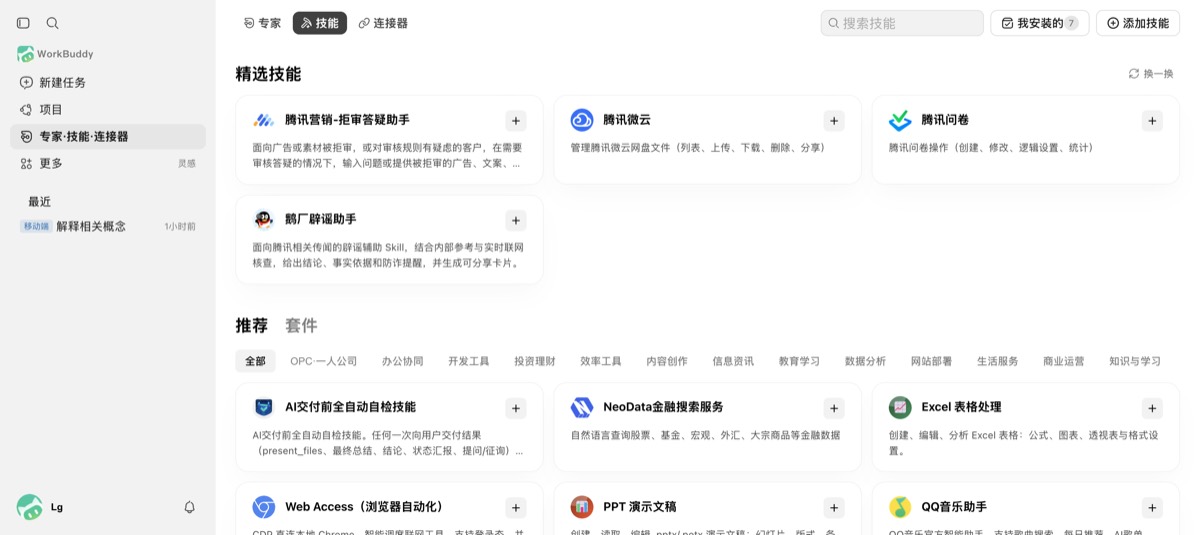Click the 腾讯问卷 checkmark logo icon
The height and width of the screenshot is (535, 1200).
click(x=900, y=120)
